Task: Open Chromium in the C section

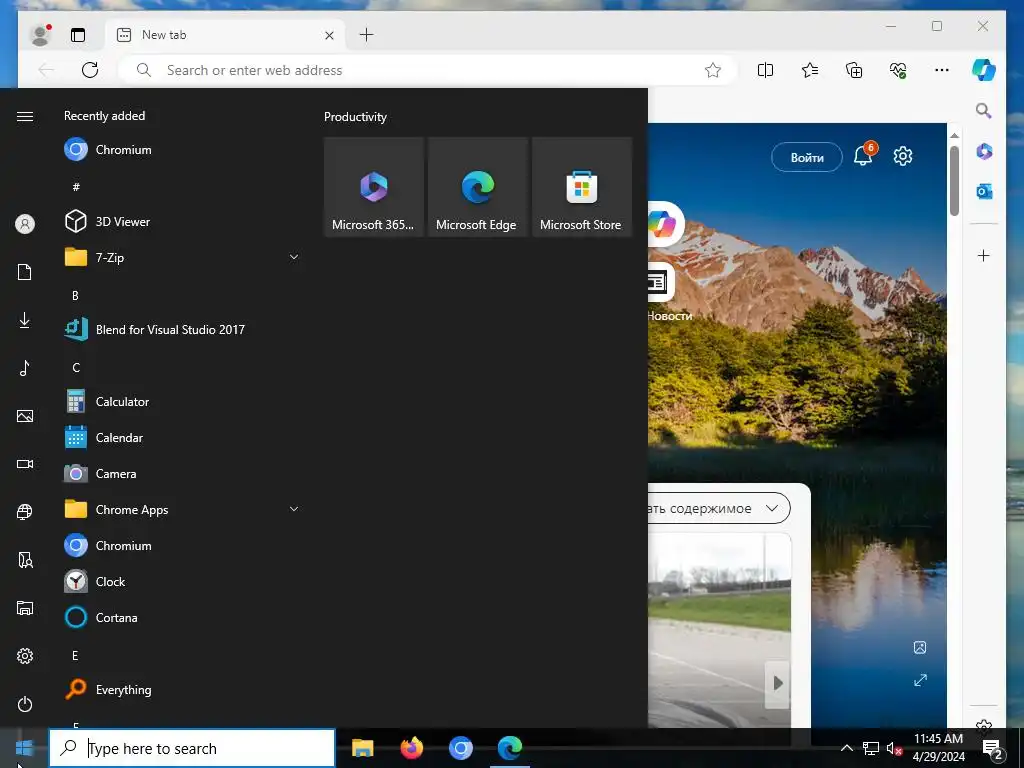Action: point(182,545)
